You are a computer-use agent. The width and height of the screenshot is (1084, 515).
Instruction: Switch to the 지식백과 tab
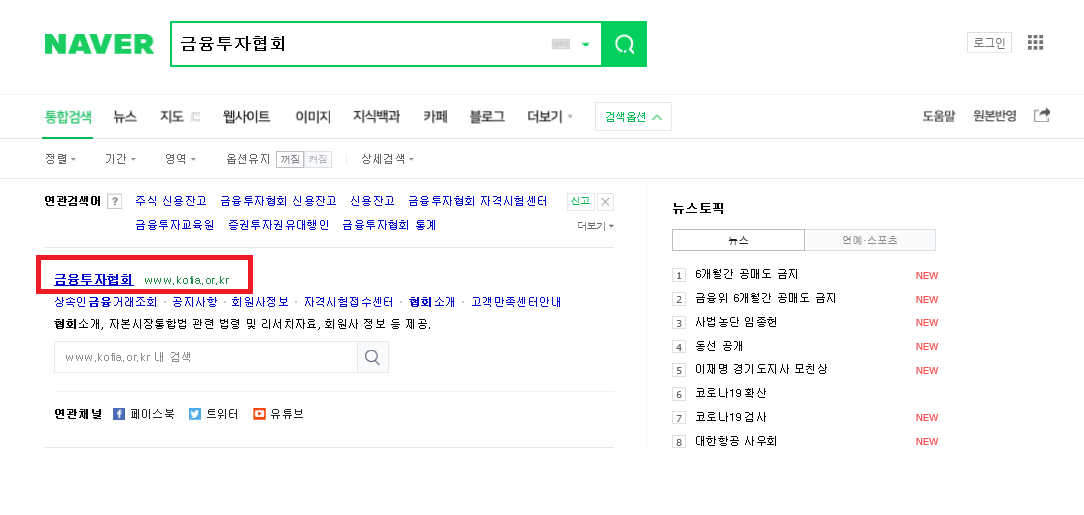pyautogui.click(x=376, y=117)
